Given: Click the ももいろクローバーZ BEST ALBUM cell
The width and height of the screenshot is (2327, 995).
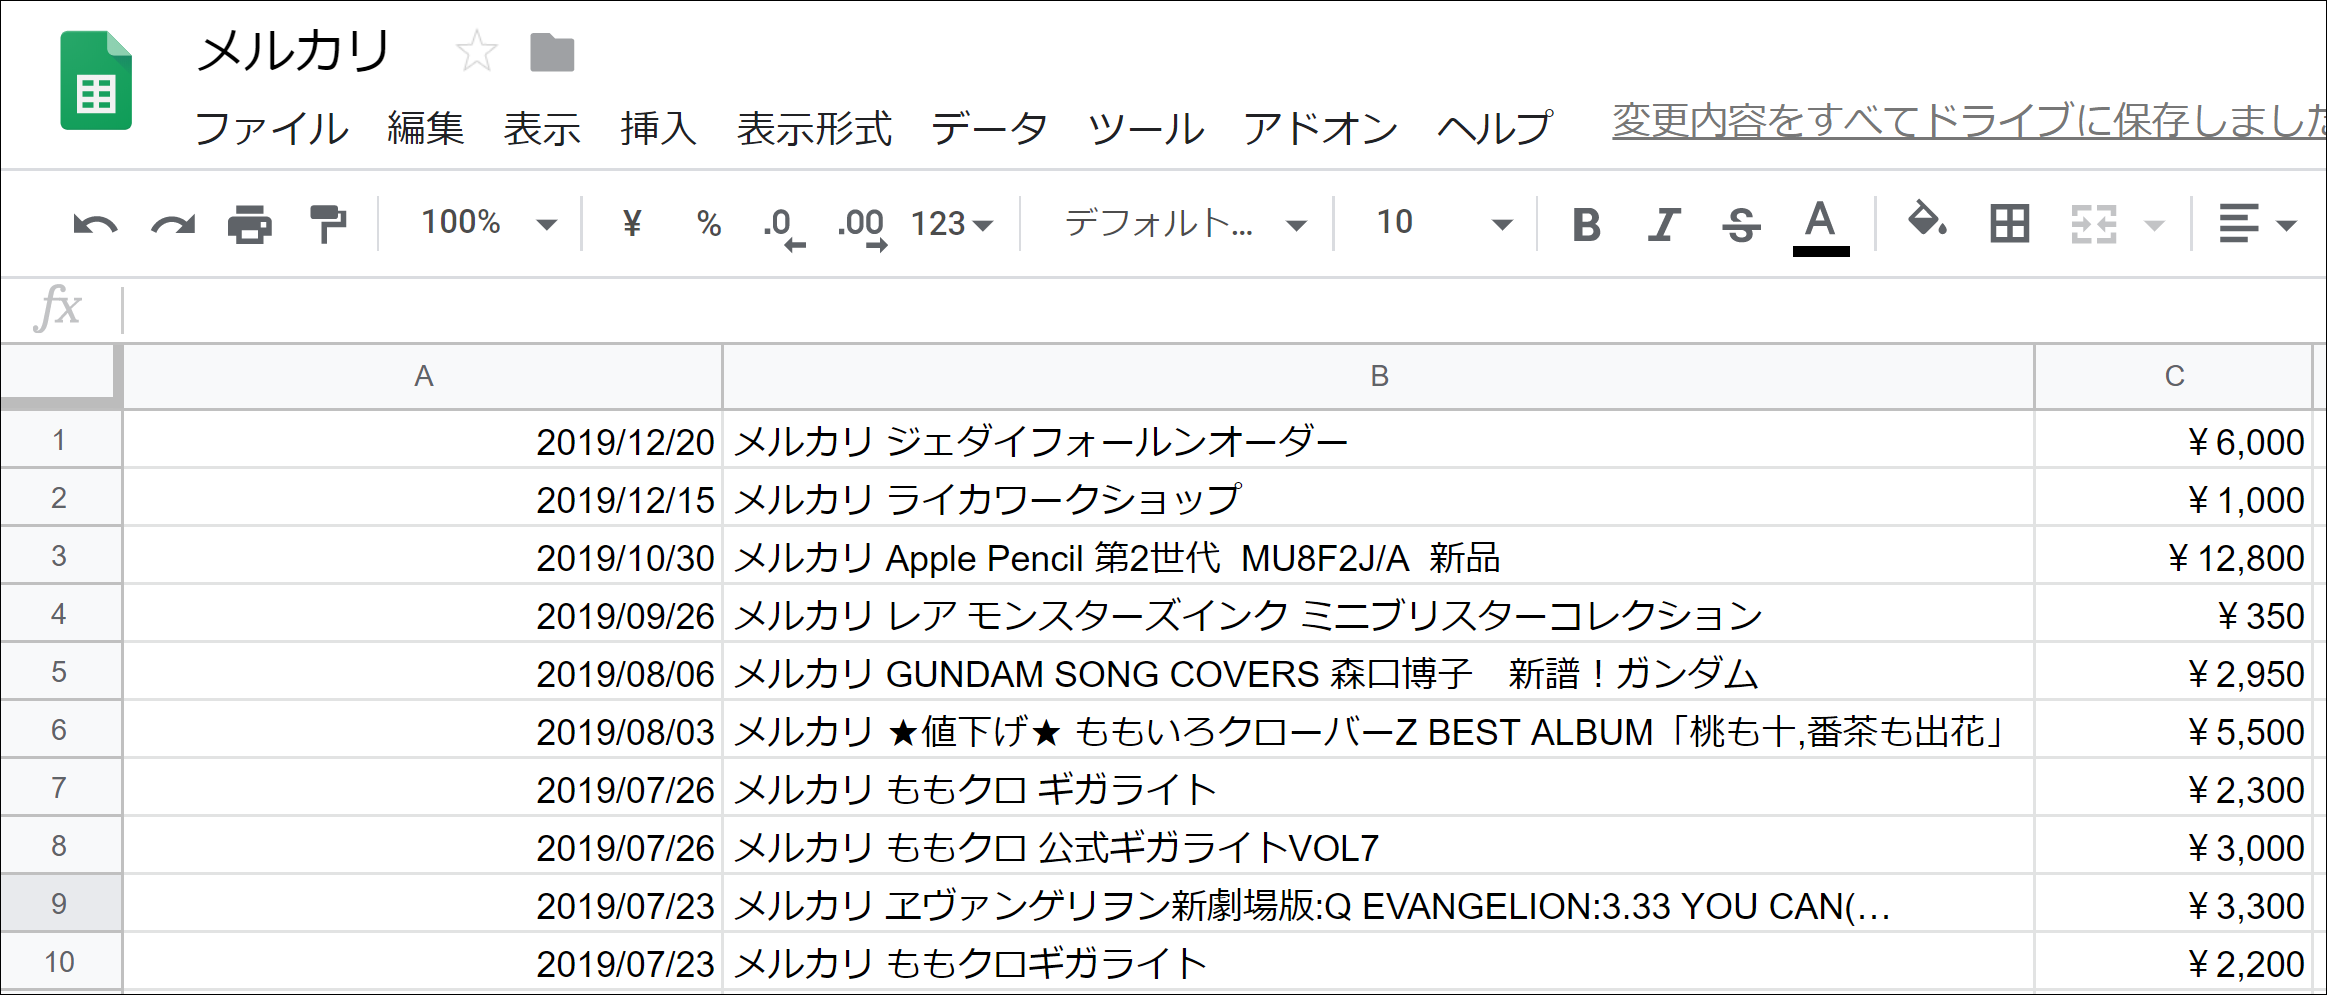Looking at the screenshot, I should click(x=1379, y=731).
